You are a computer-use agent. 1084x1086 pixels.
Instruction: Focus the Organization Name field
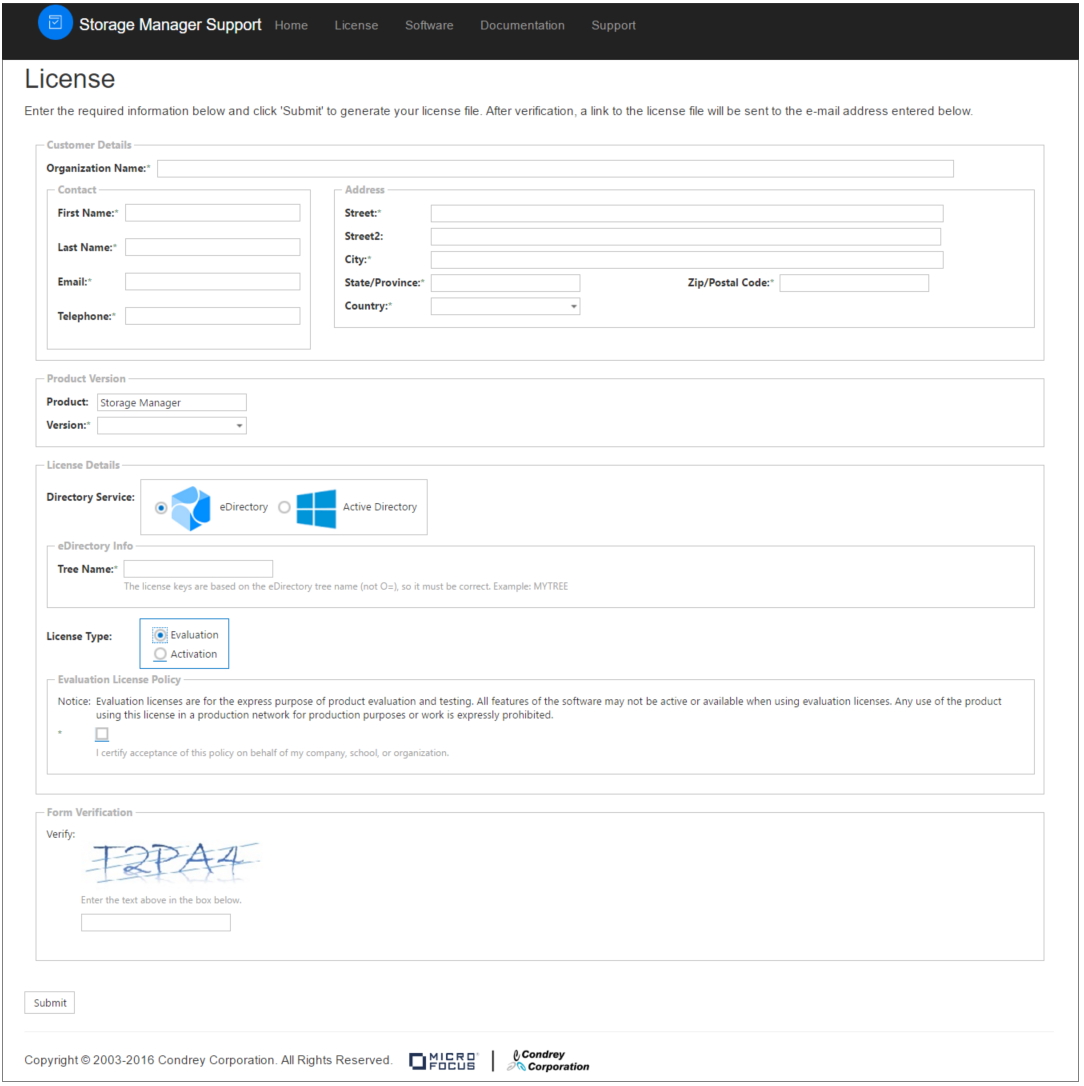click(x=556, y=169)
